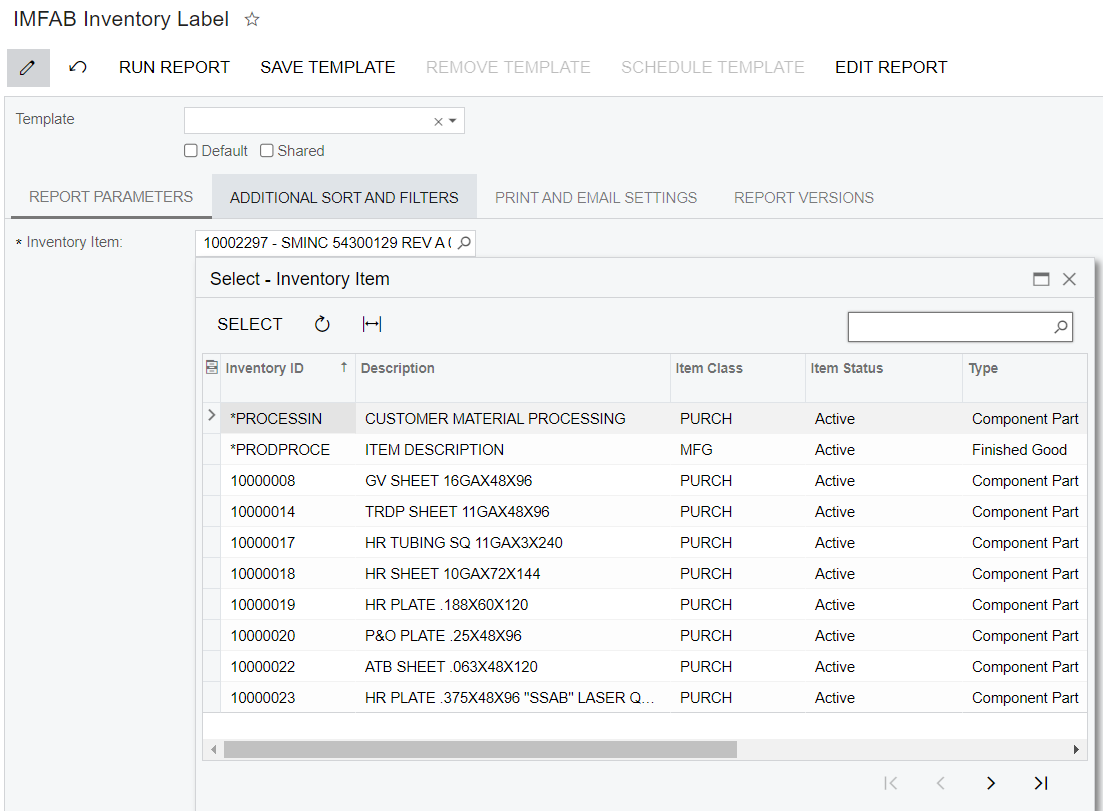Click HR PLATE .188X60X120 description

(446, 604)
